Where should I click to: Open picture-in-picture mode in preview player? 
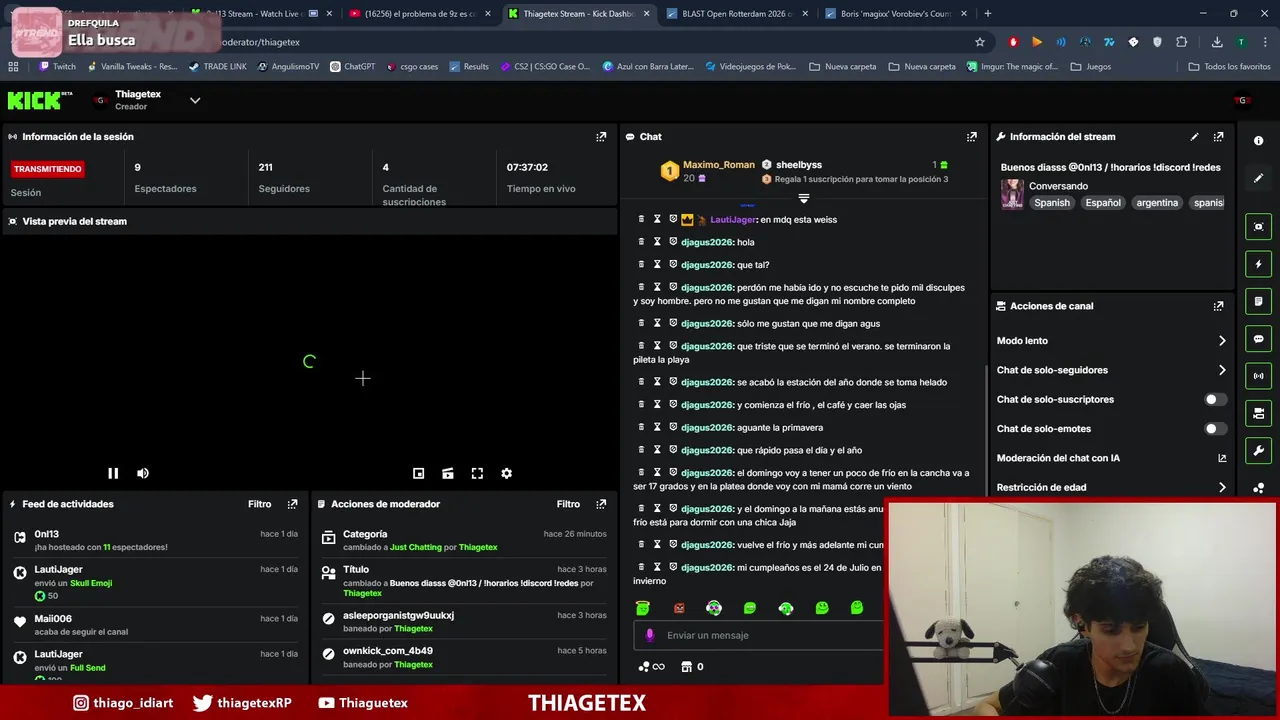pyautogui.click(x=419, y=473)
